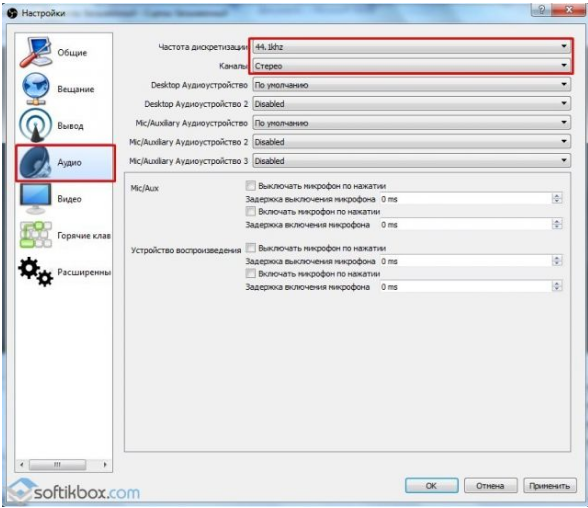Open the Mic/Auxiliary Аудиоустройство 3 dropdown
588x508 pixels.
point(412,161)
